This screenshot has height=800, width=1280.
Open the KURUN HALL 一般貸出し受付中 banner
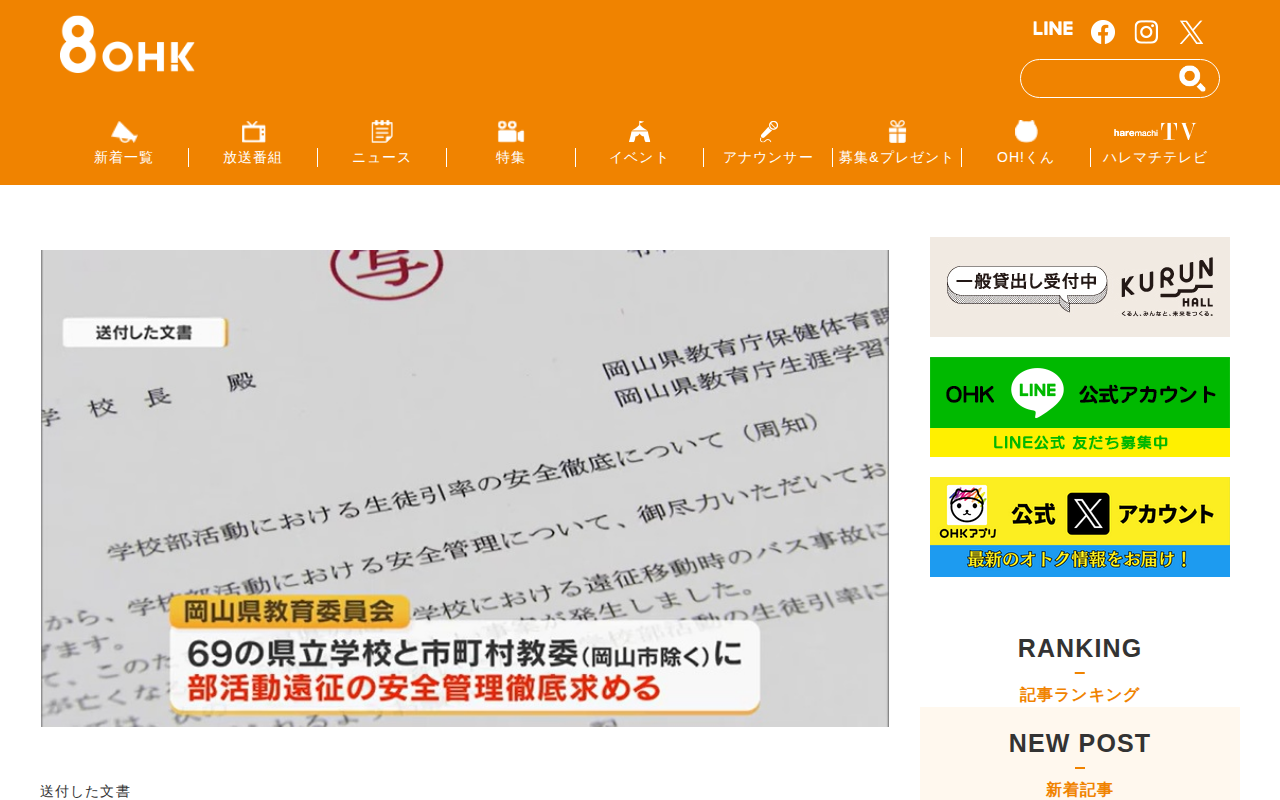[x=1080, y=287]
